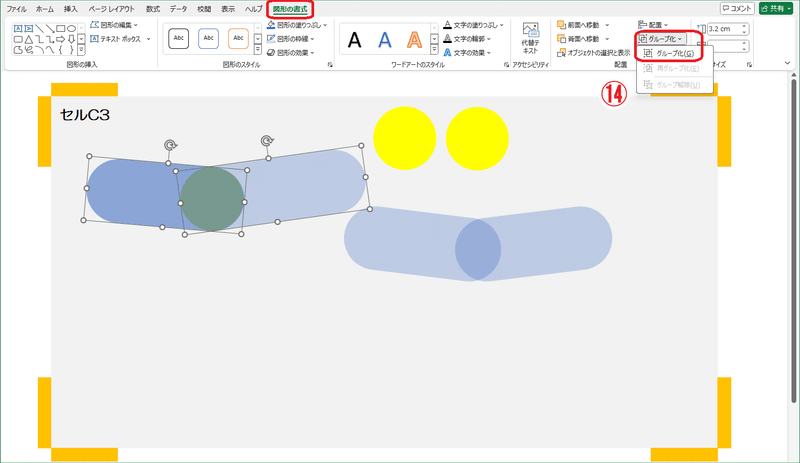Choose the Rectangle shape
Screen dimensions: 800x463
point(61,29)
